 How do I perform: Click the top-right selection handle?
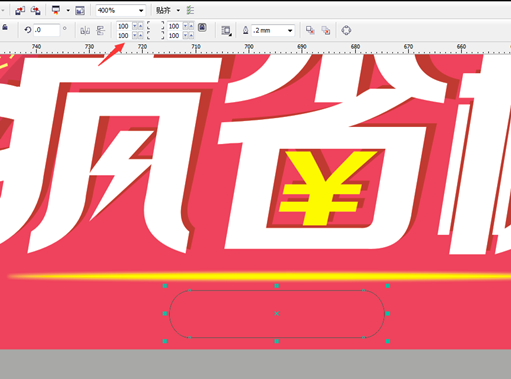click(388, 286)
